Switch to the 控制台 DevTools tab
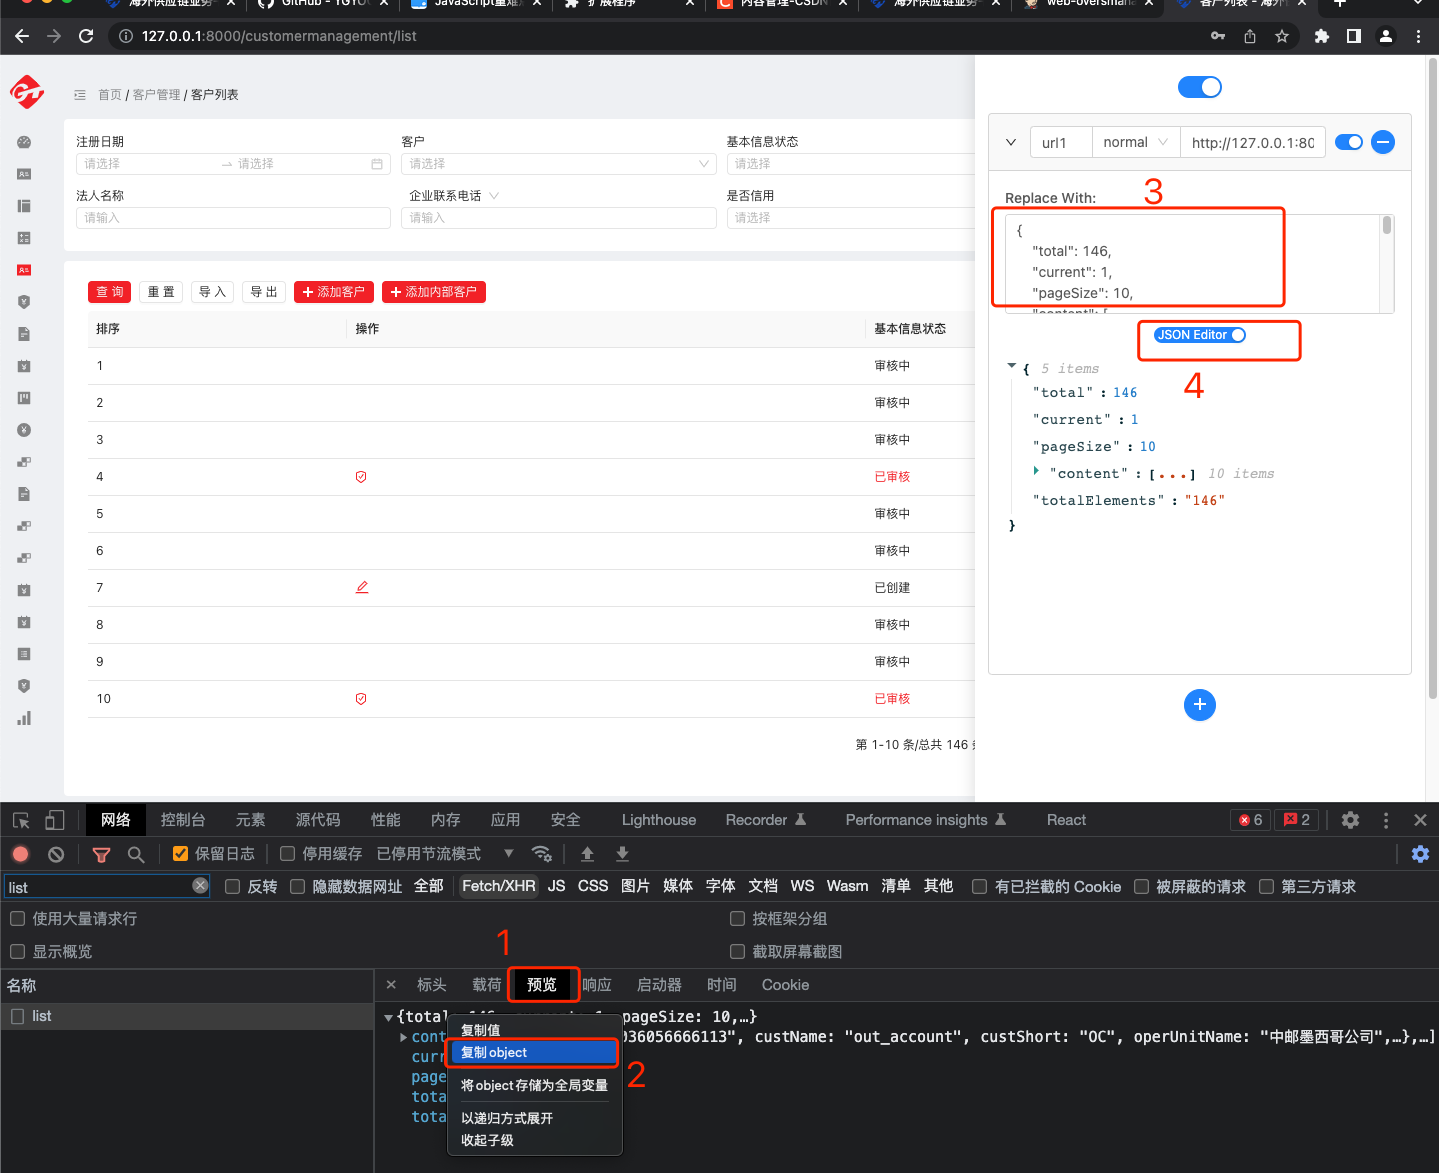 pos(183,820)
